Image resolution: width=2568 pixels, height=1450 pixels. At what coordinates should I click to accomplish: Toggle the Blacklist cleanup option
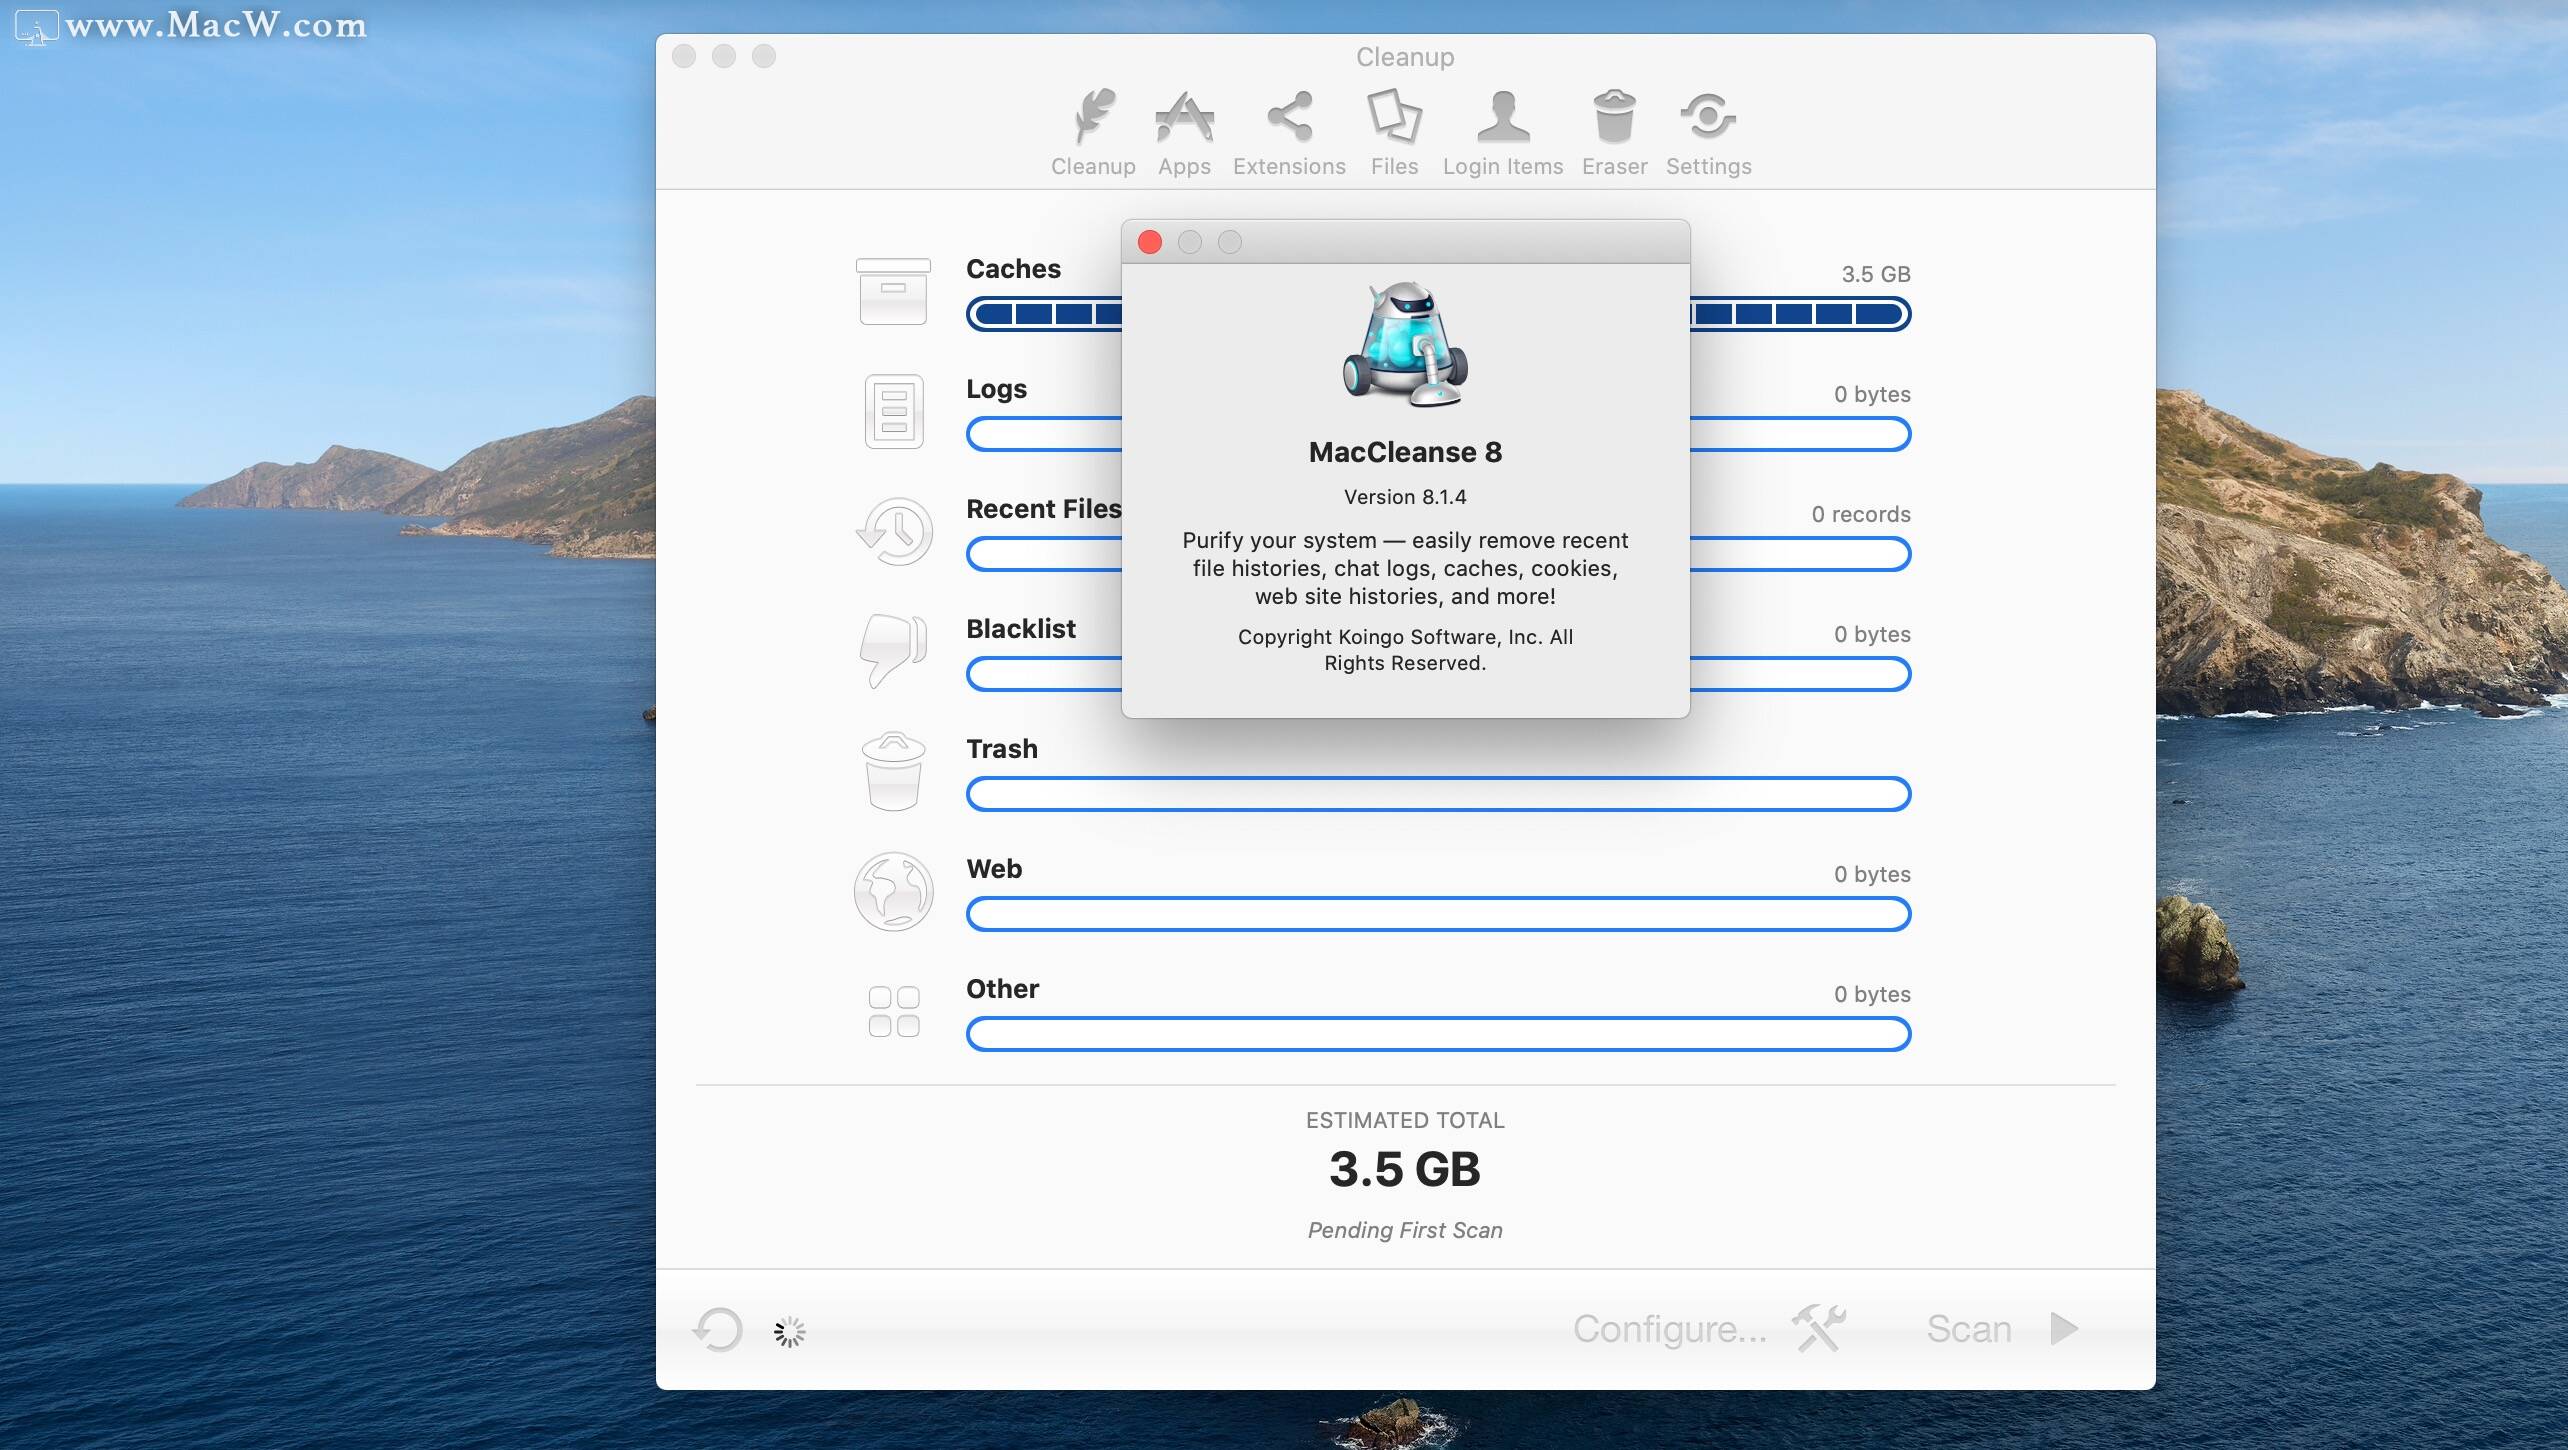coord(892,651)
